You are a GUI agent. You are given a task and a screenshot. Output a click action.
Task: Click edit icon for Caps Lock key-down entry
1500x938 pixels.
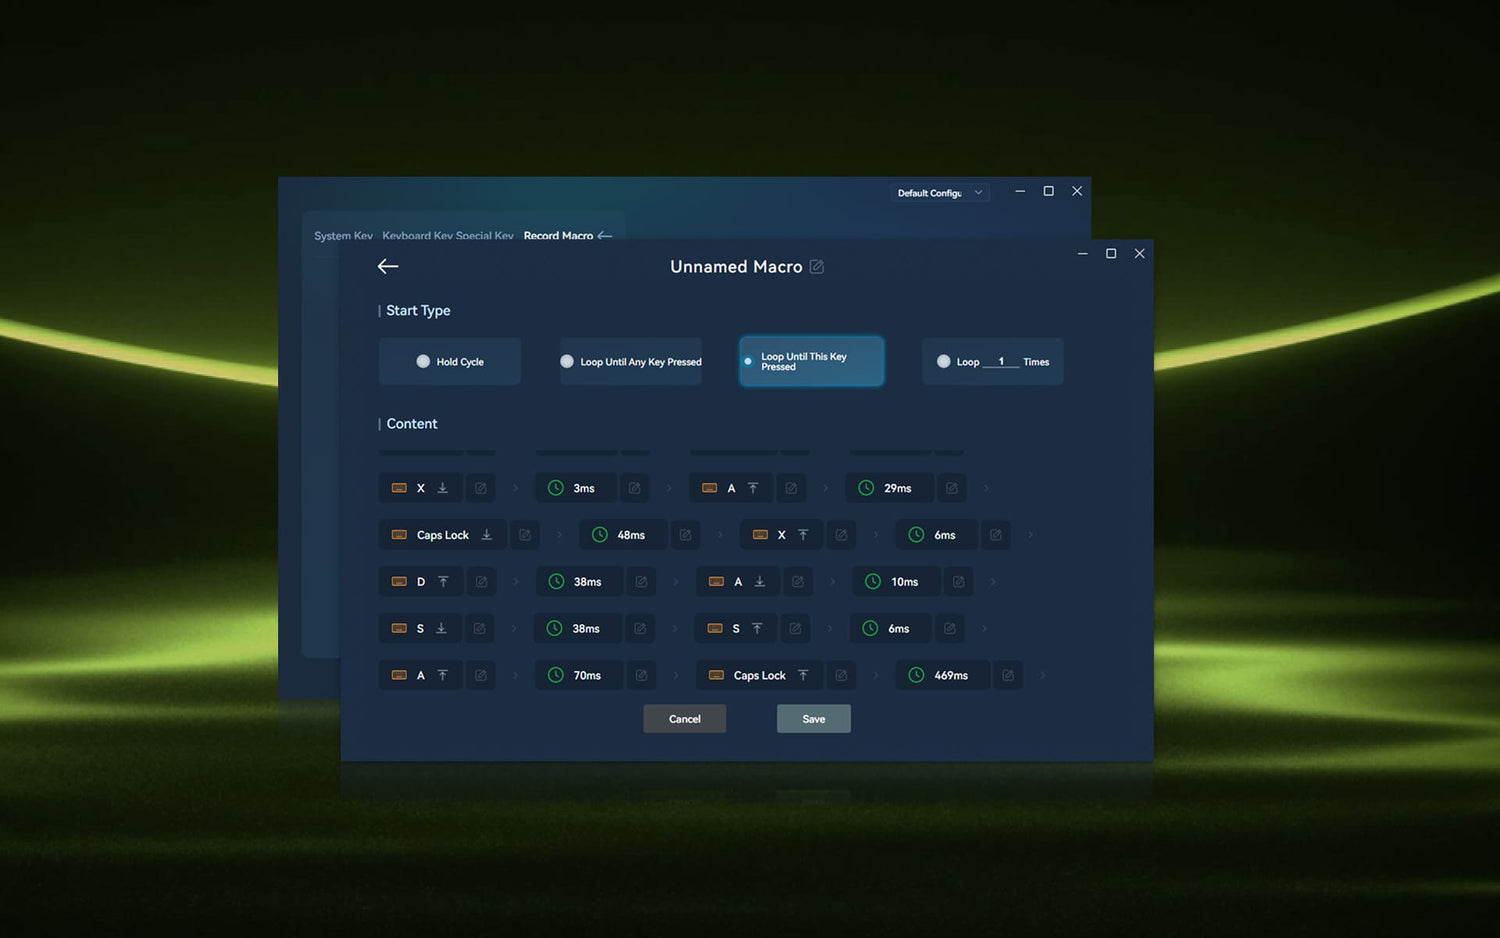(x=525, y=535)
